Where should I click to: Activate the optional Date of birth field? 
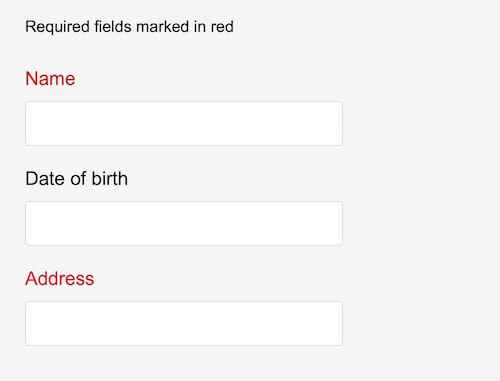tap(184, 223)
